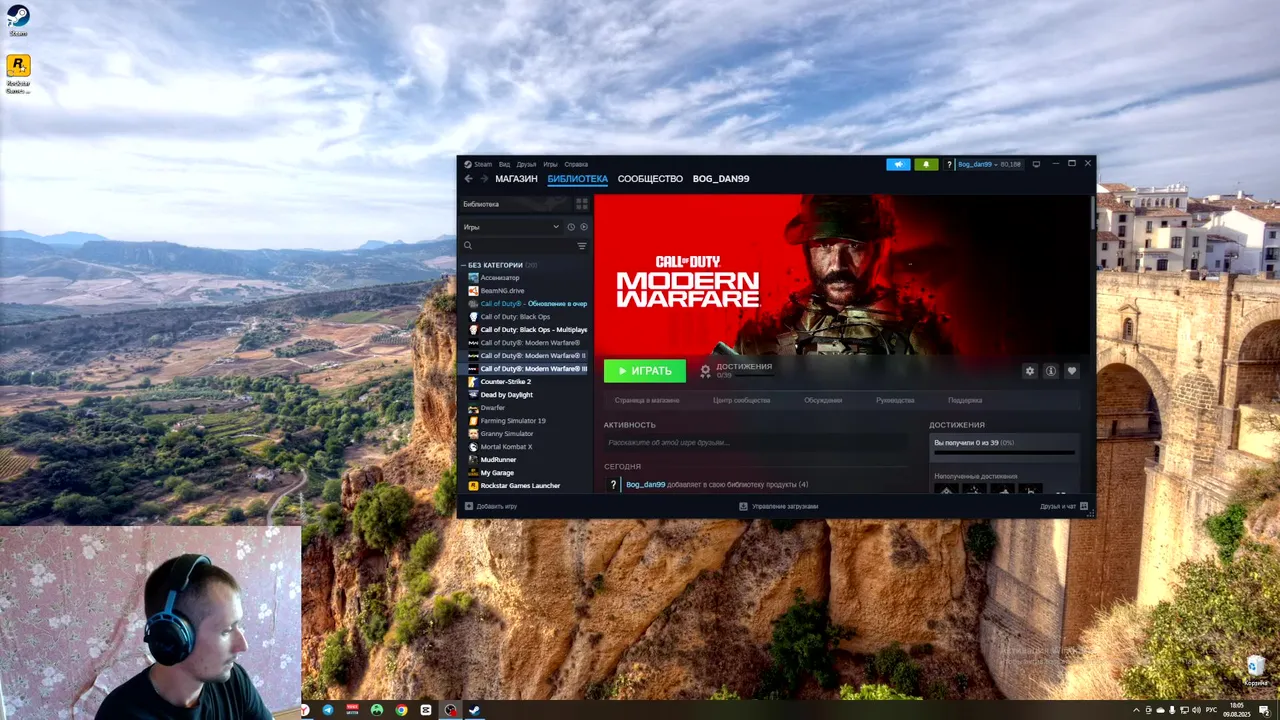The image size is (1280, 720).
Task: Switch to the БИБЛИОТЕКА tab
Action: 577,179
